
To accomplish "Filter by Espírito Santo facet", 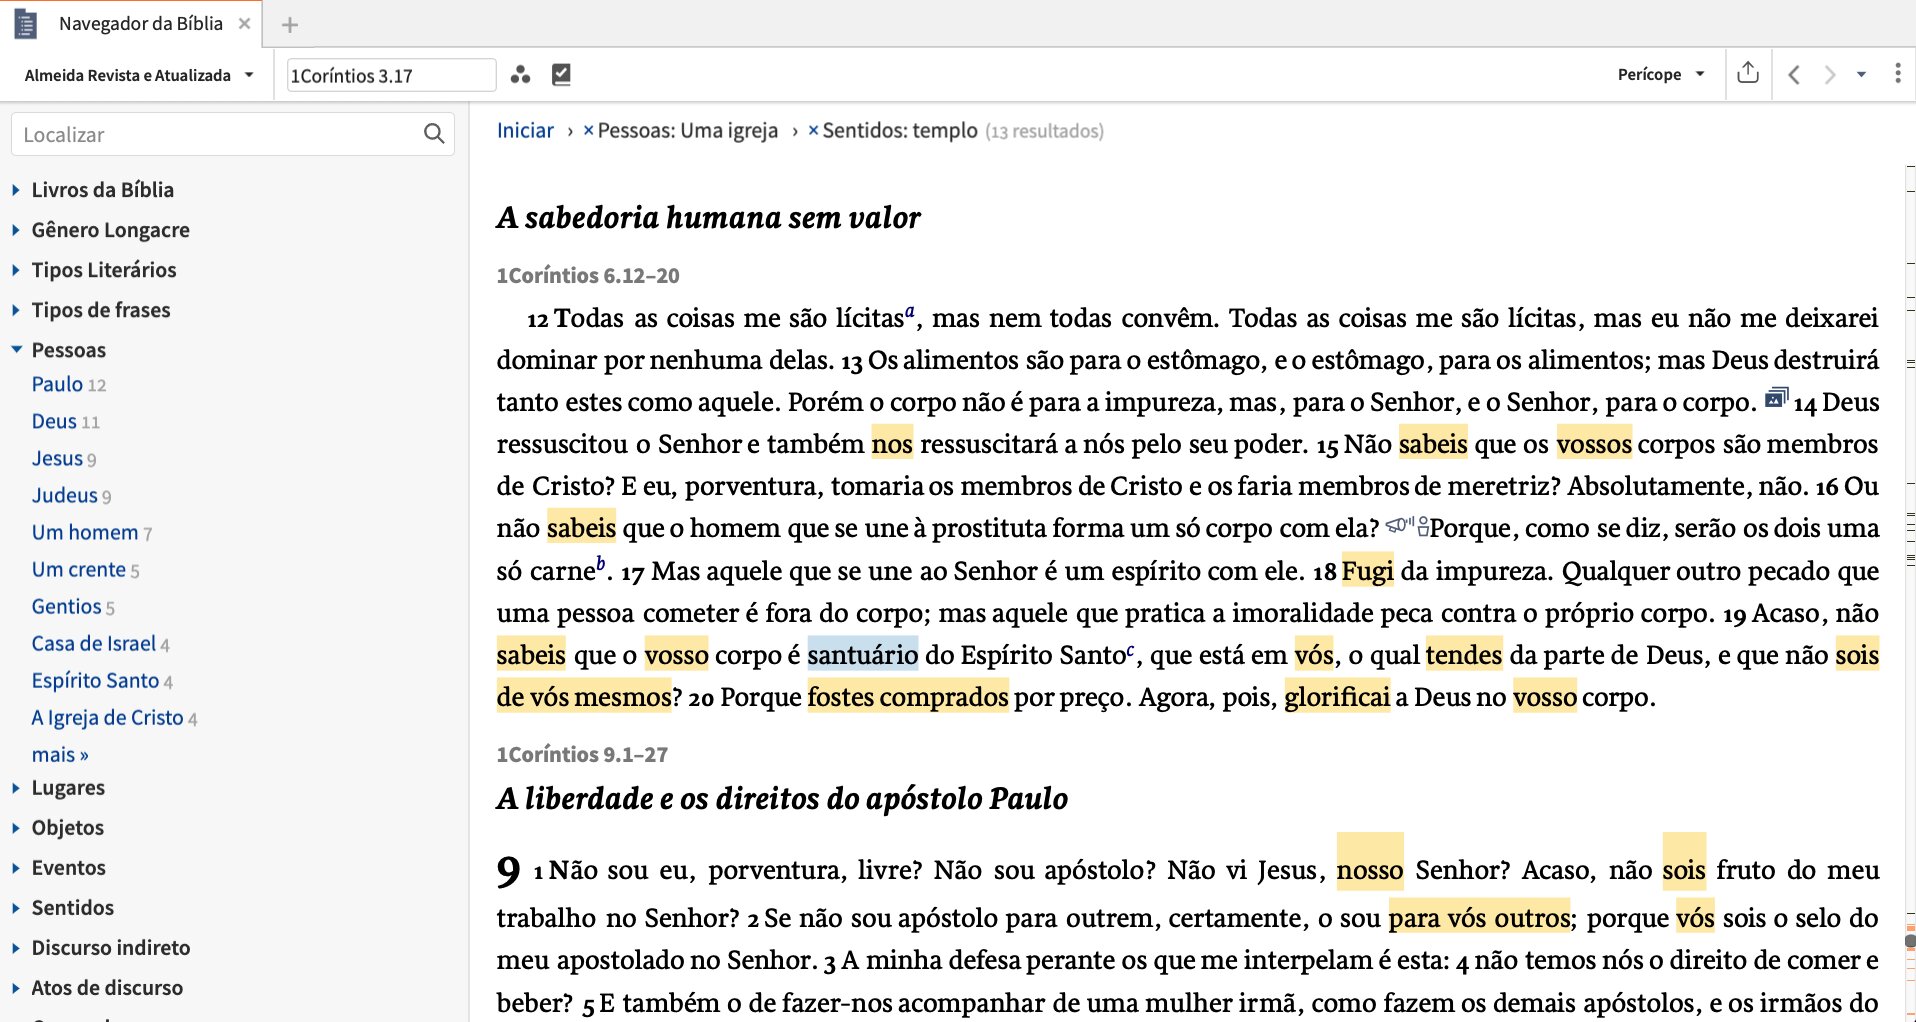I will tap(95, 680).
